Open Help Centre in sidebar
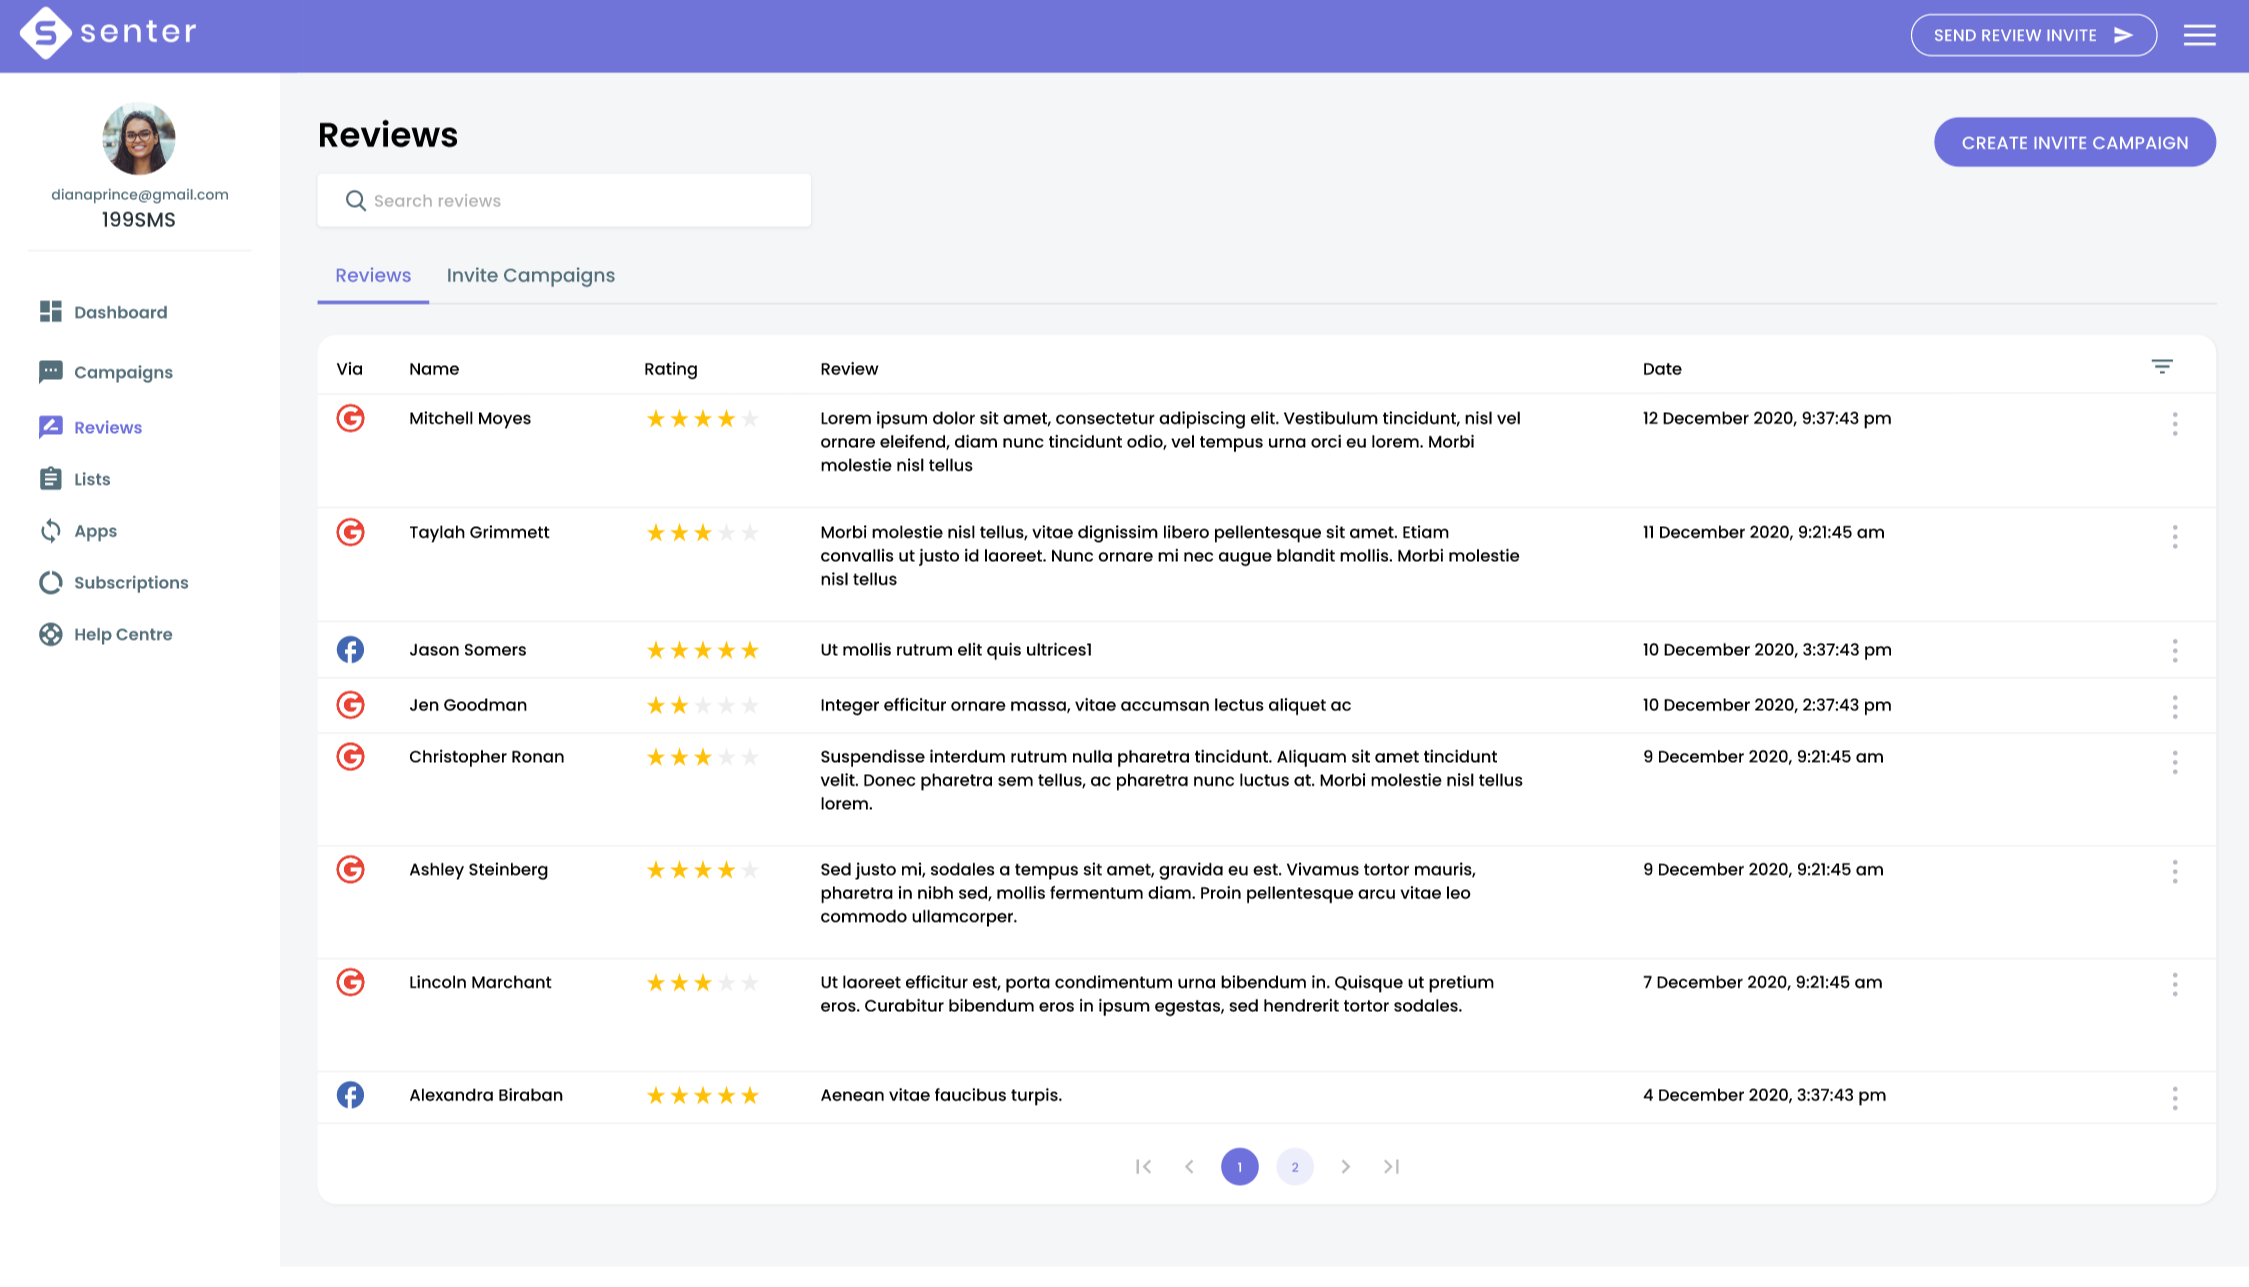 [122, 635]
